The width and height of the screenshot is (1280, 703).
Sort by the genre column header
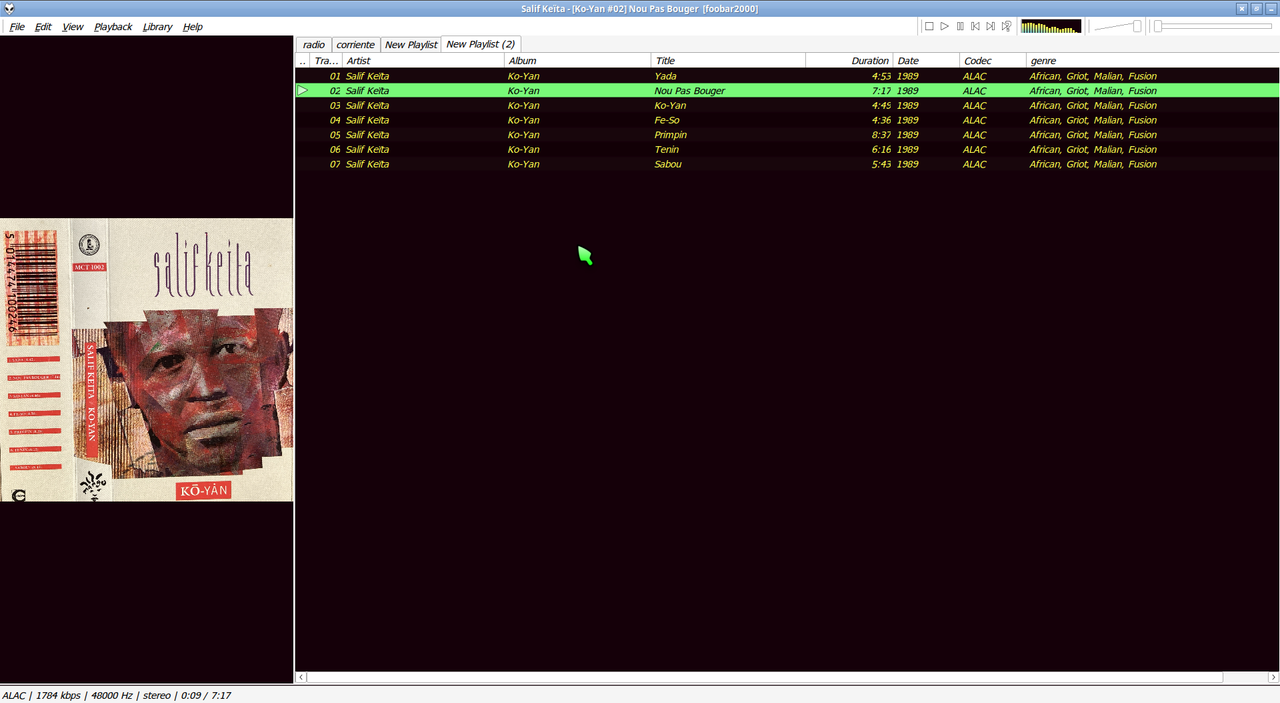[x=1152, y=61]
